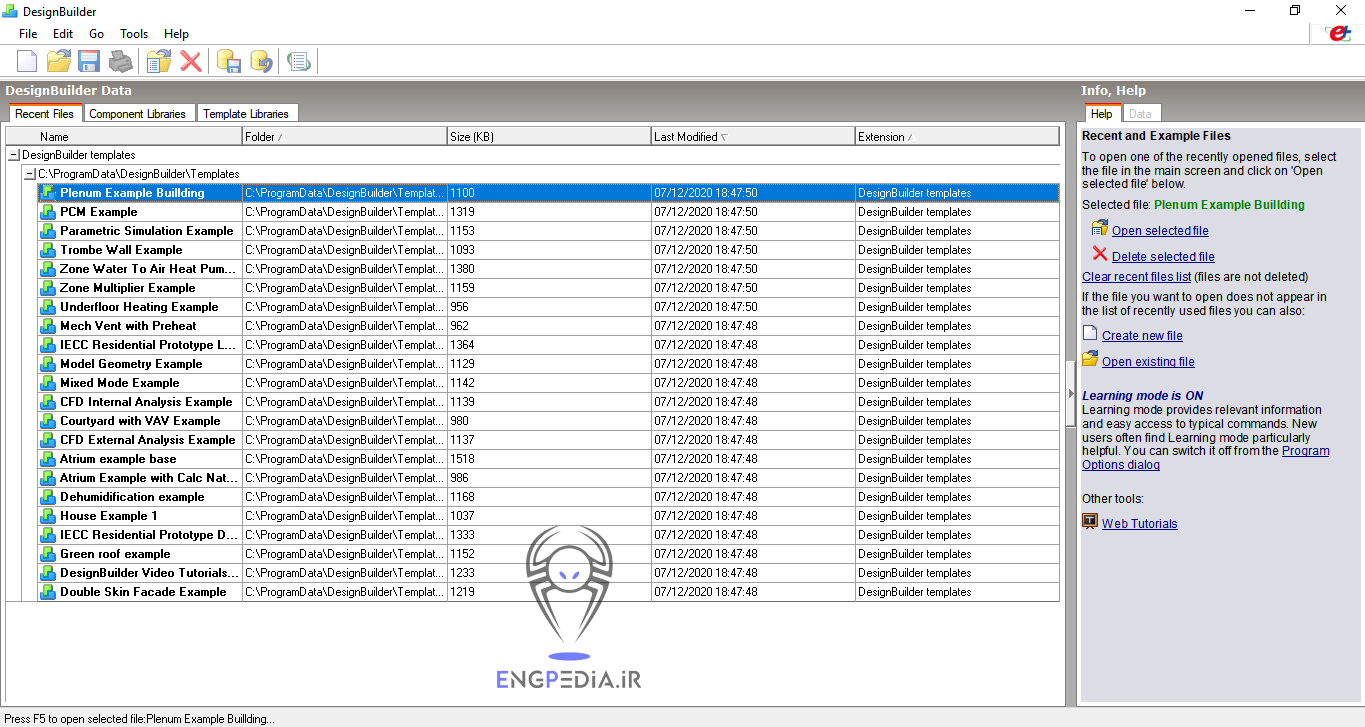Image resolution: width=1365 pixels, height=727 pixels.
Task: Create a new file using the toolbar icon
Action: click(x=27, y=61)
